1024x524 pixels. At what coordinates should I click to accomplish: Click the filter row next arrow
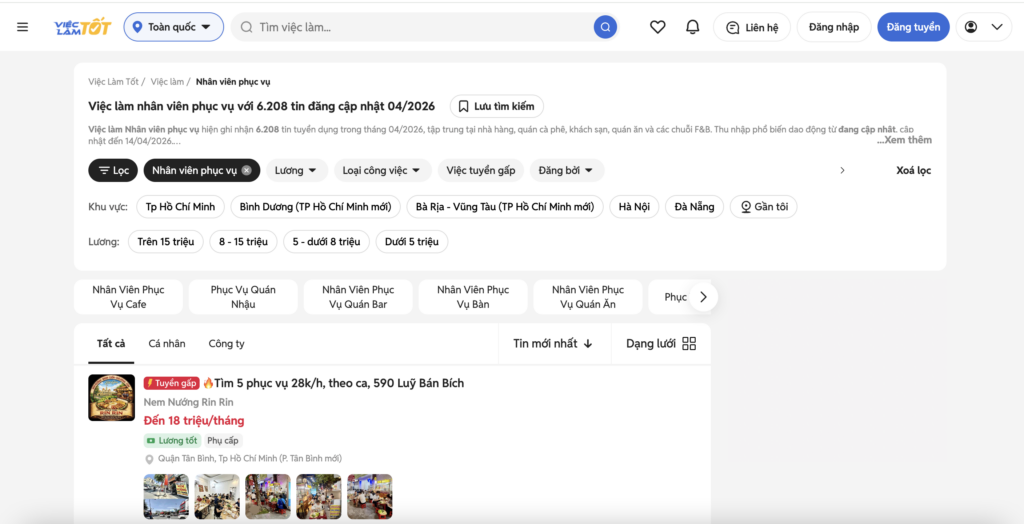click(842, 171)
